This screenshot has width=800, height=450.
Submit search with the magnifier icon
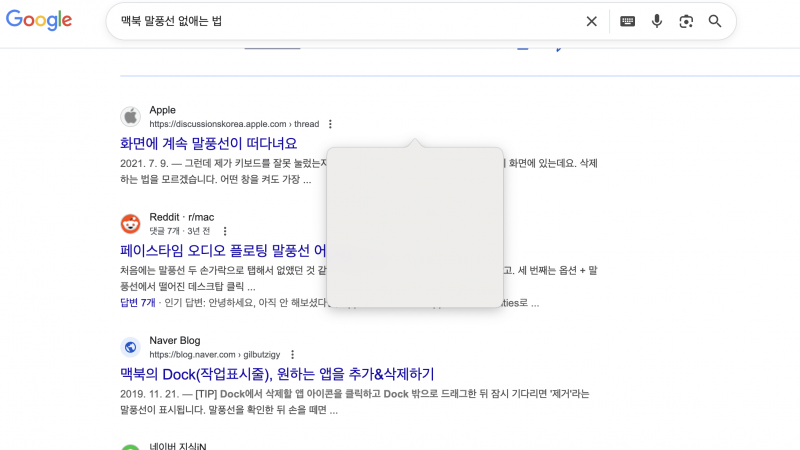tap(715, 21)
